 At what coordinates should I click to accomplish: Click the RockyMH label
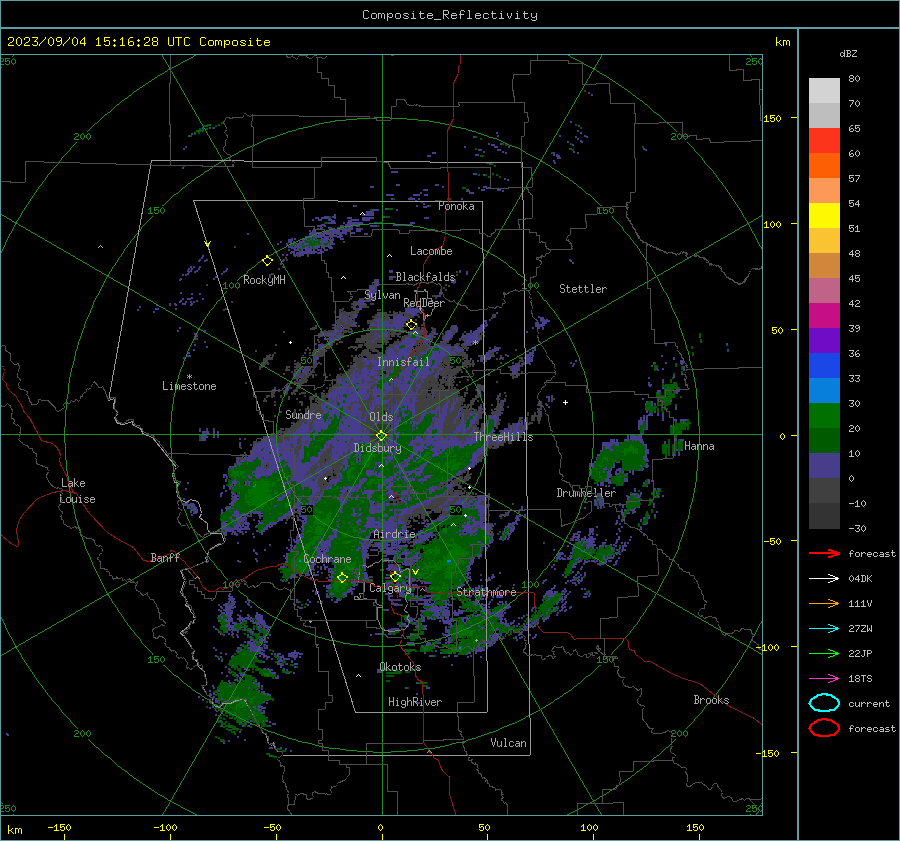(264, 280)
